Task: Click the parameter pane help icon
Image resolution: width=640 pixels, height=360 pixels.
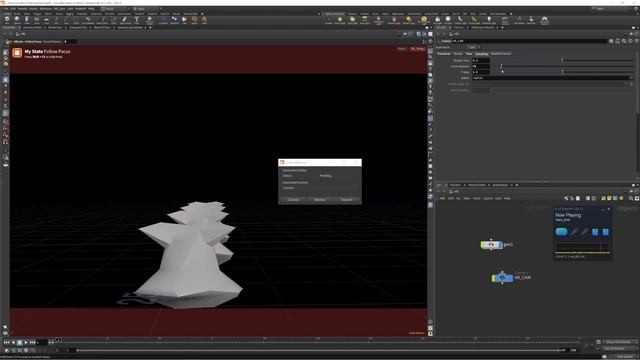Action: [x=636, y=41]
